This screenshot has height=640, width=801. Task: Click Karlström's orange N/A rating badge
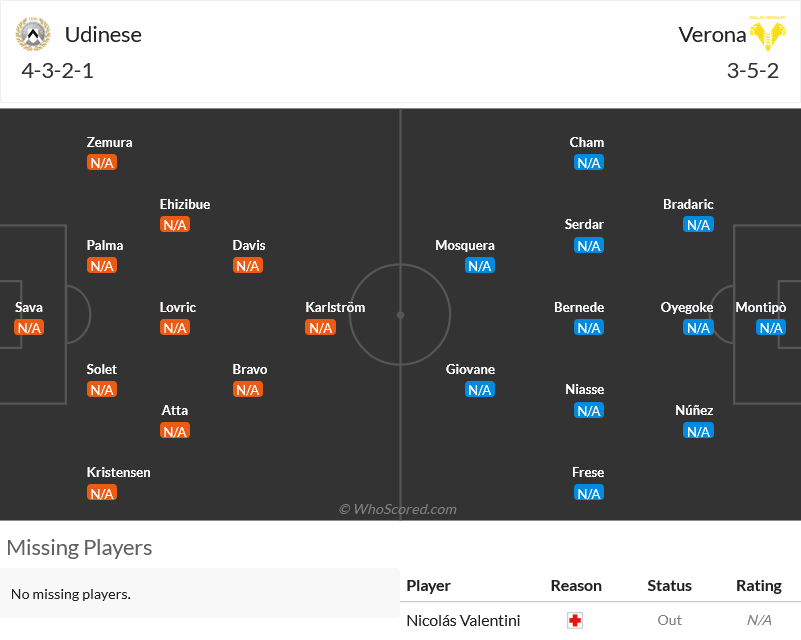coord(320,327)
